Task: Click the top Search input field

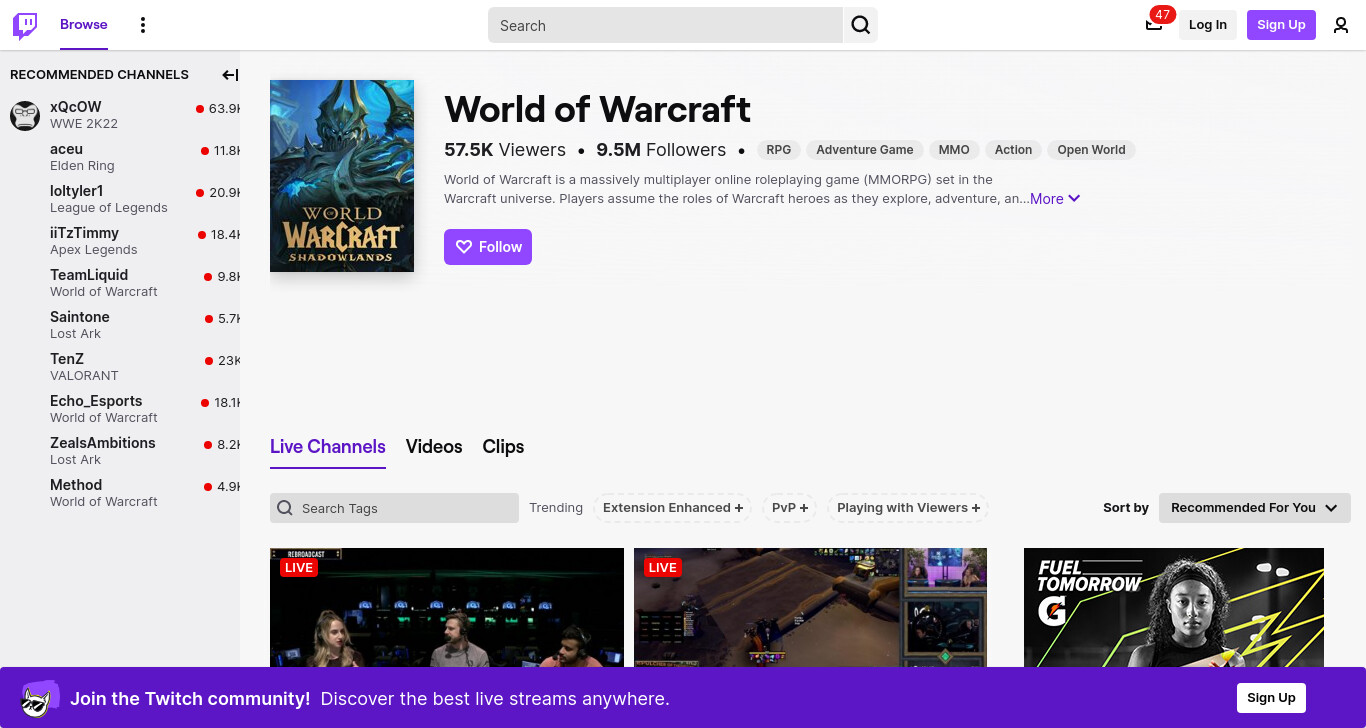Action: pyautogui.click(x=665, y=25)
